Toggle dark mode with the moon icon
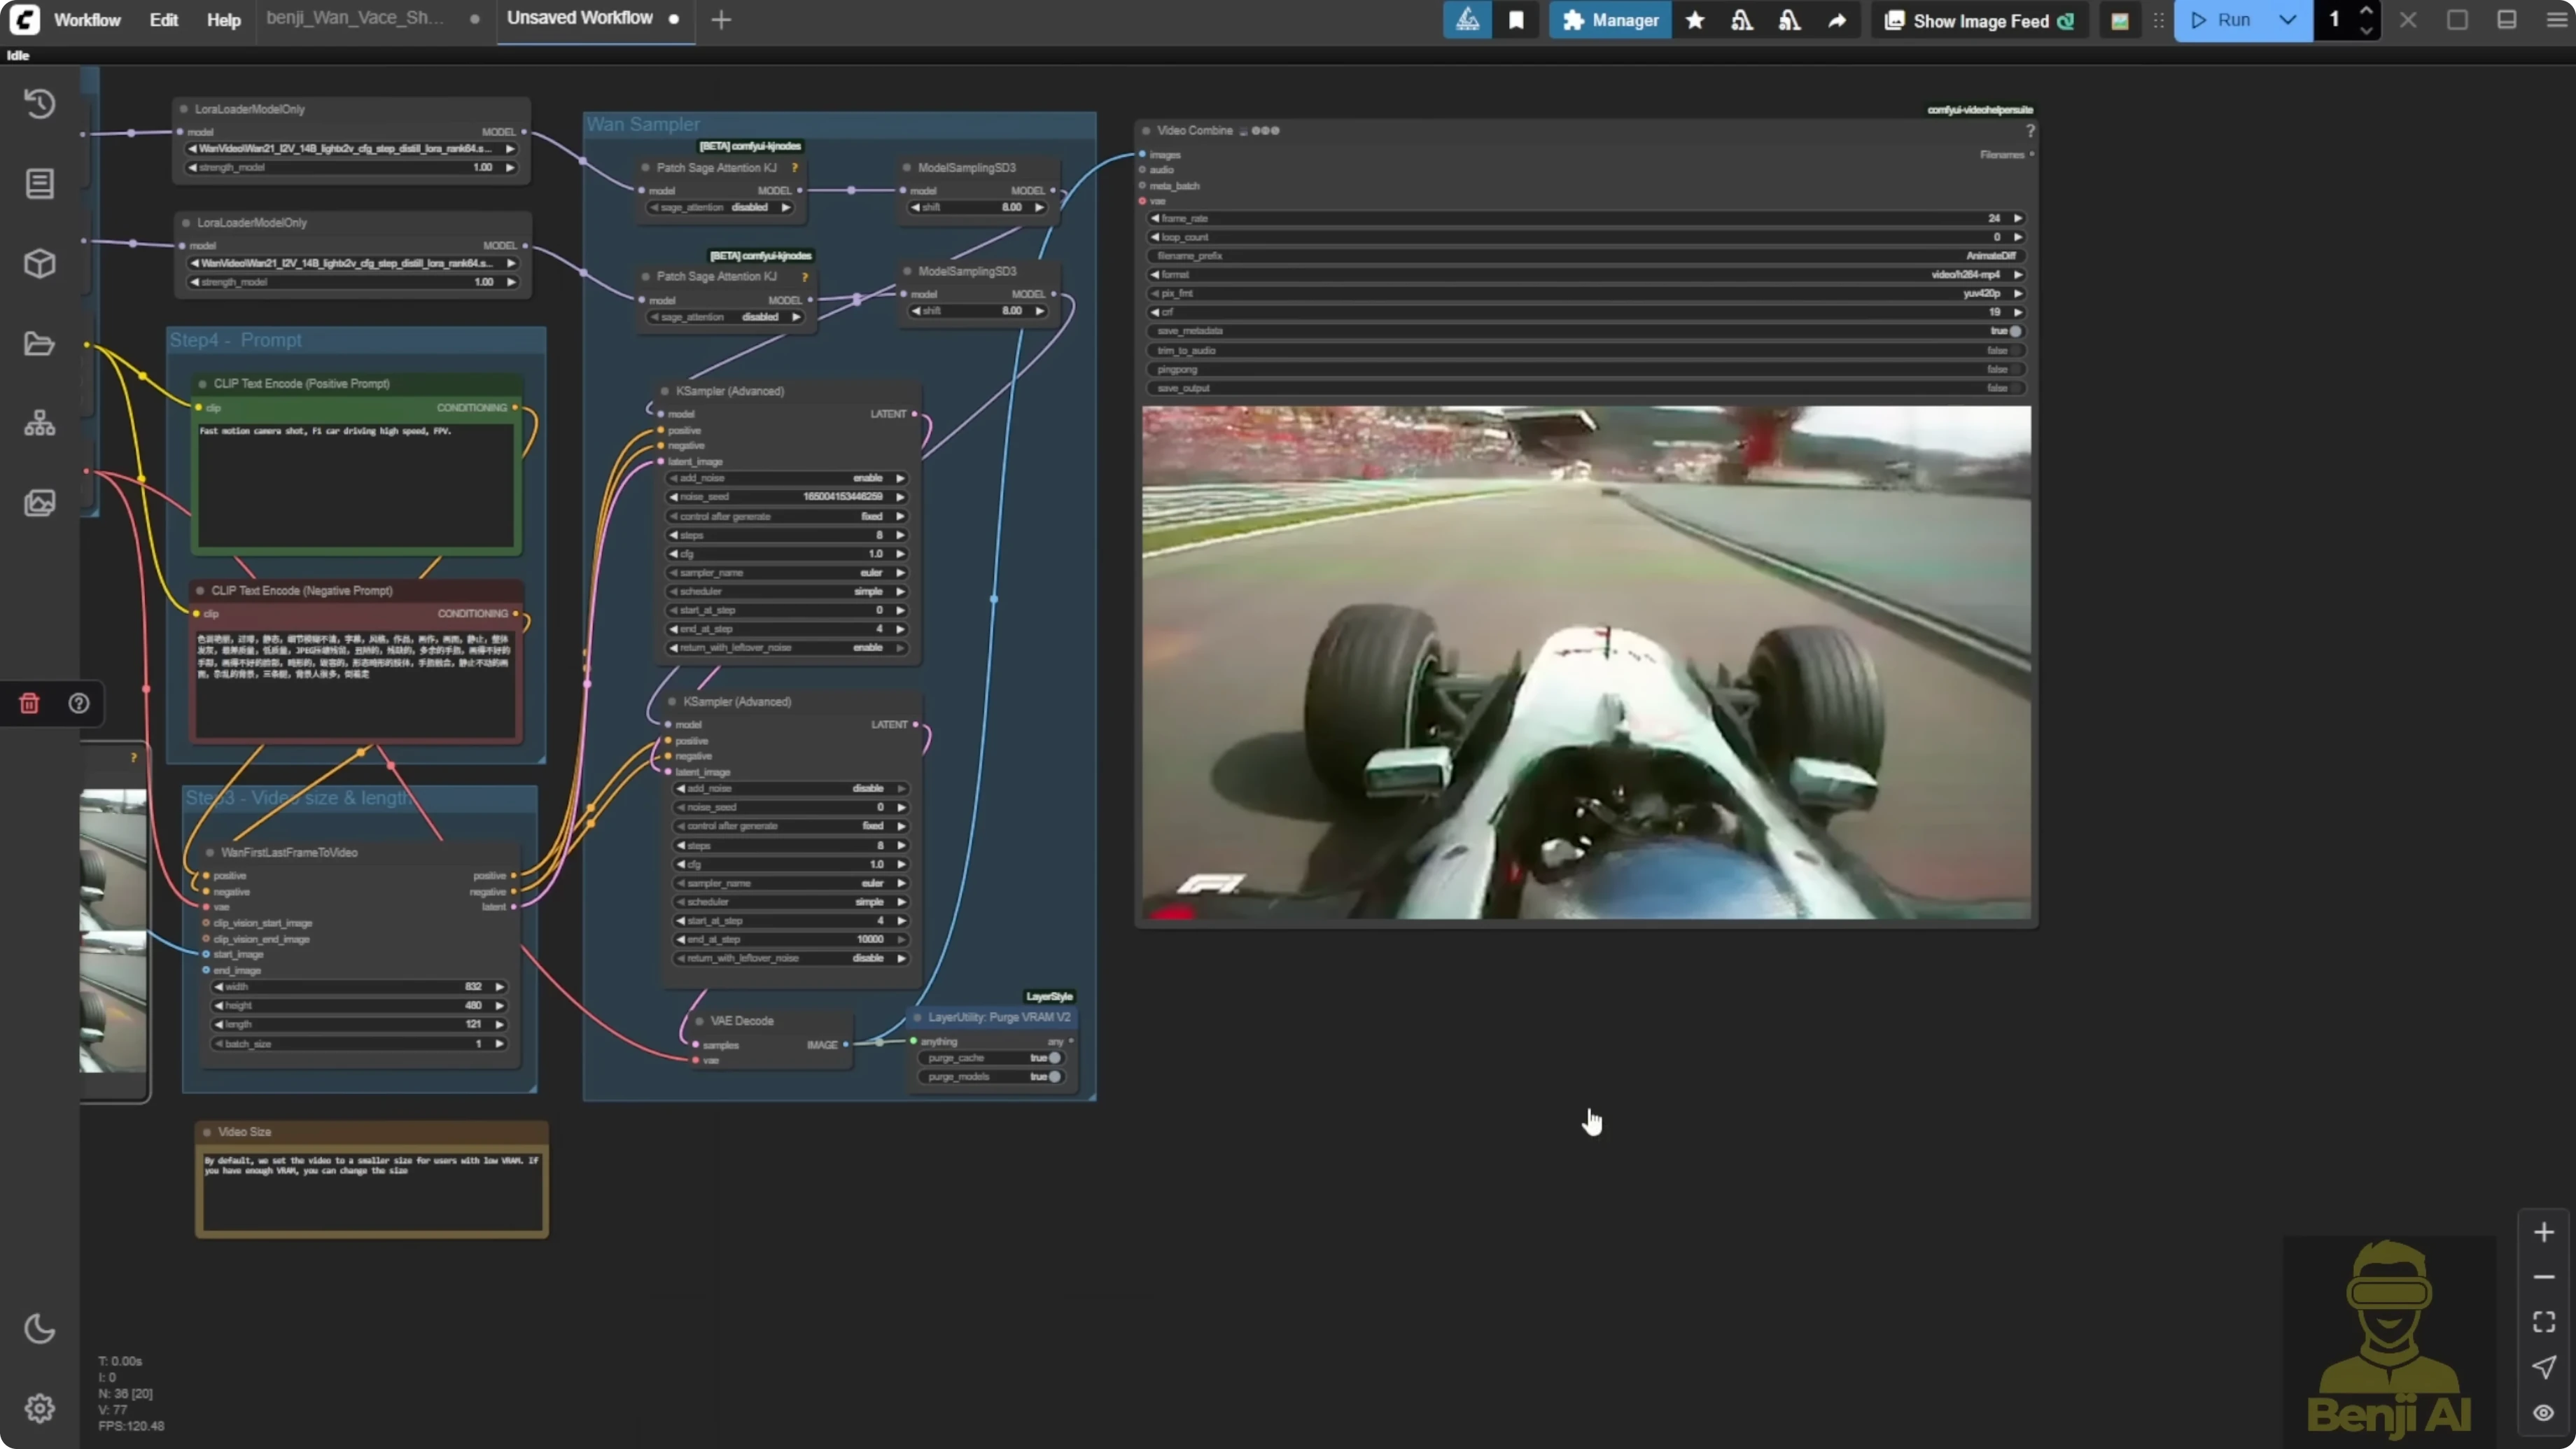Screen dimensions: 2576x1449 [x=40, y=1329]
